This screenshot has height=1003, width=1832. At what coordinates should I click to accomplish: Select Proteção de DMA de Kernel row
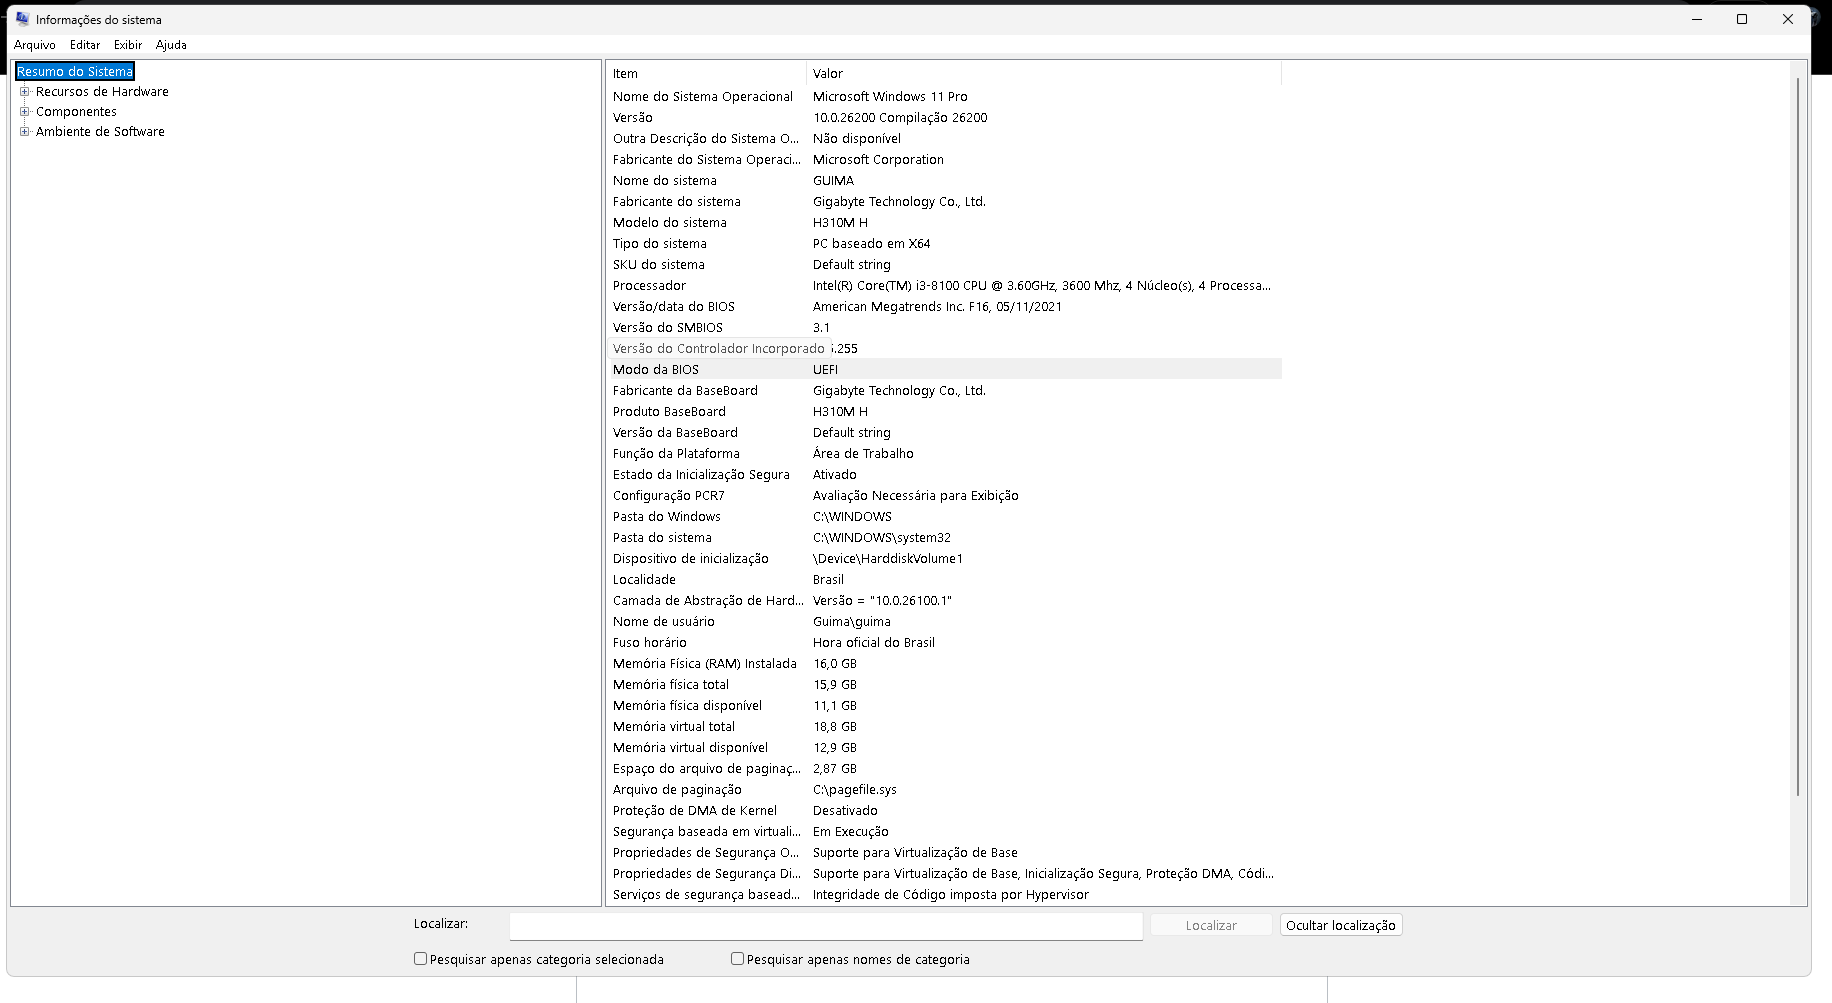[944, 811]
